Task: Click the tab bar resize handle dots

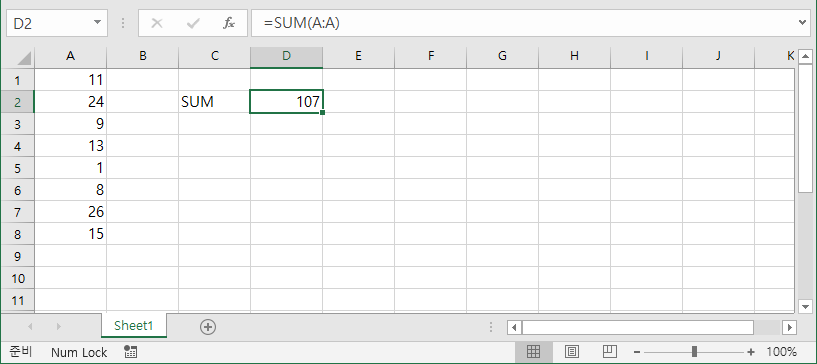Action: (x=491, y=327)
